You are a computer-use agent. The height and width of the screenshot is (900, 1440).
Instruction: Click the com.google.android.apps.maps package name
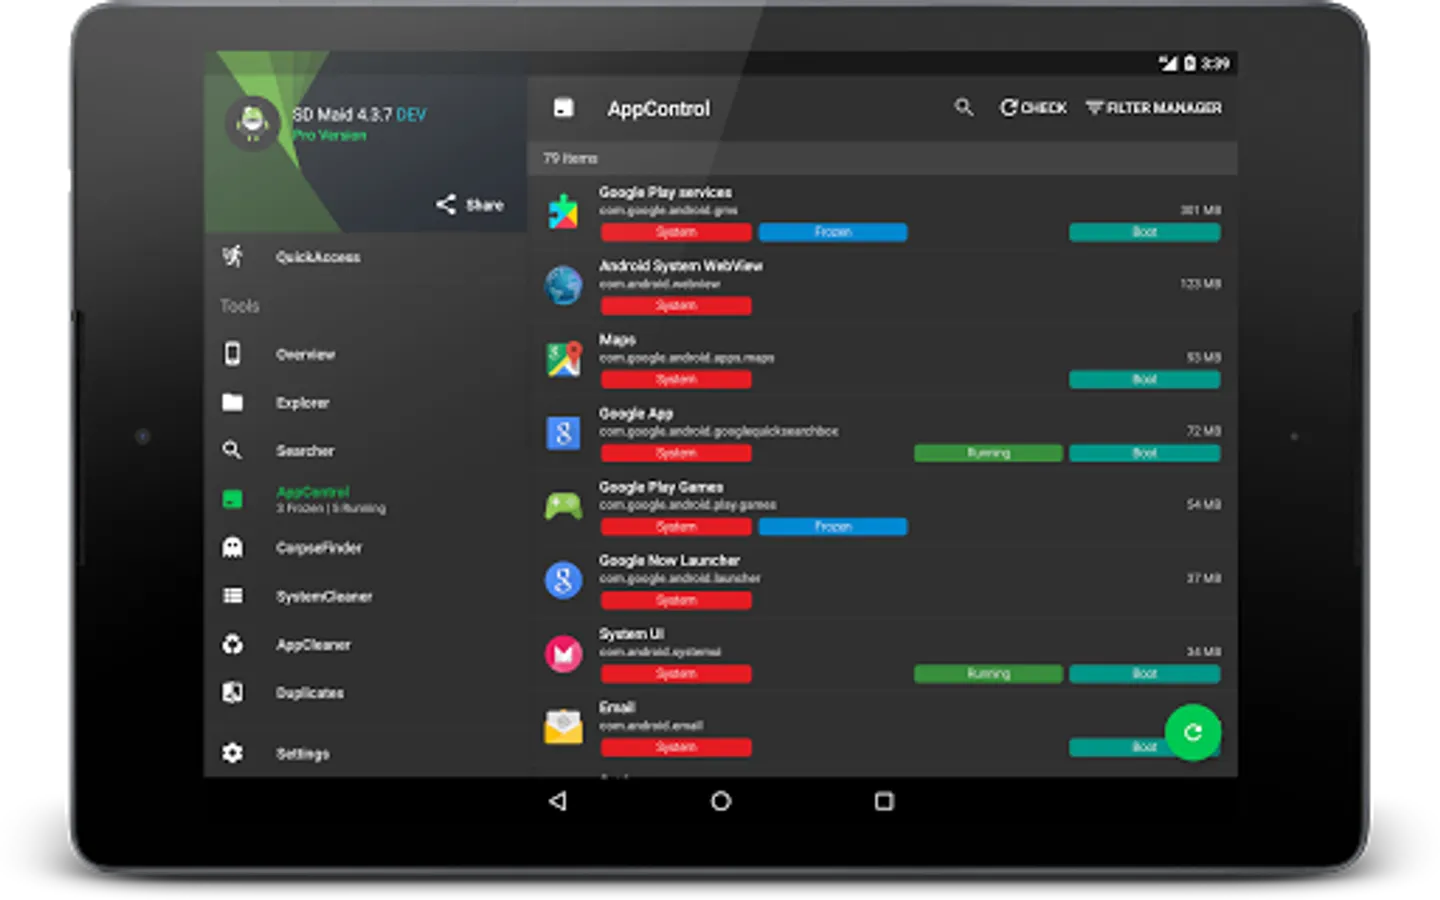tap(686, 357)
